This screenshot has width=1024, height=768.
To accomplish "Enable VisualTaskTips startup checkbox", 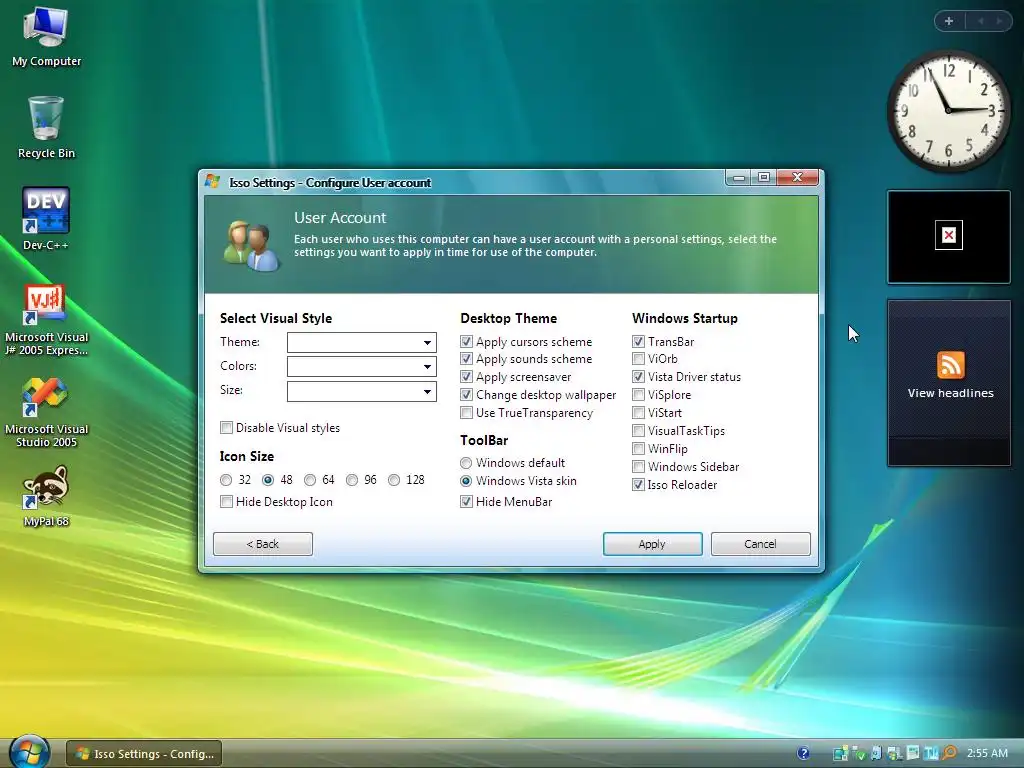I will tap(639, 430).
